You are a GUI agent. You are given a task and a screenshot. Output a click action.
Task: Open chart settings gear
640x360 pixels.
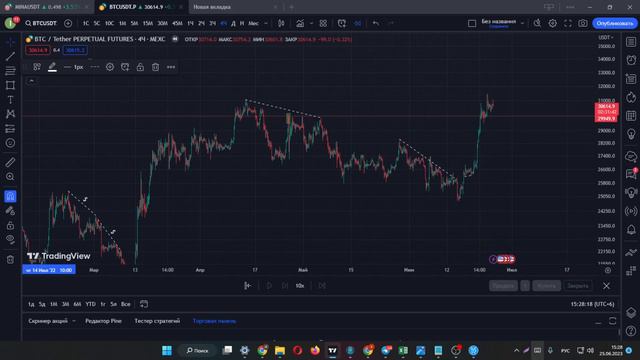pos(553,23)
